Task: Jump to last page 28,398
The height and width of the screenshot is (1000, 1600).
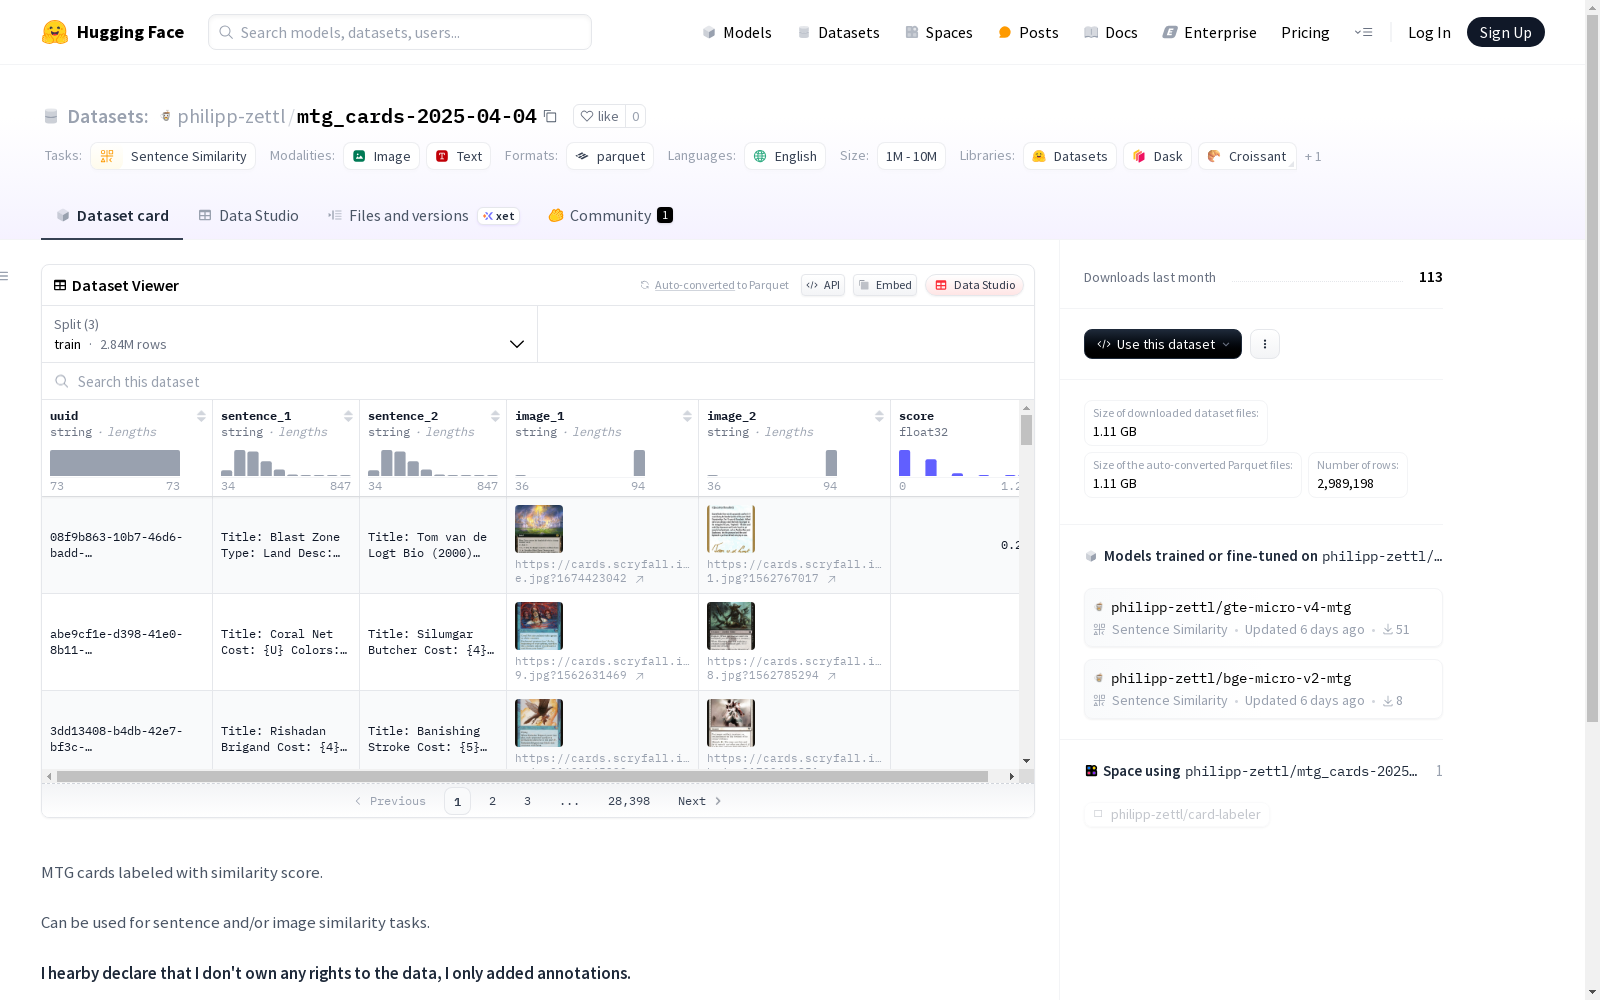Action: [x=629, y=801]
